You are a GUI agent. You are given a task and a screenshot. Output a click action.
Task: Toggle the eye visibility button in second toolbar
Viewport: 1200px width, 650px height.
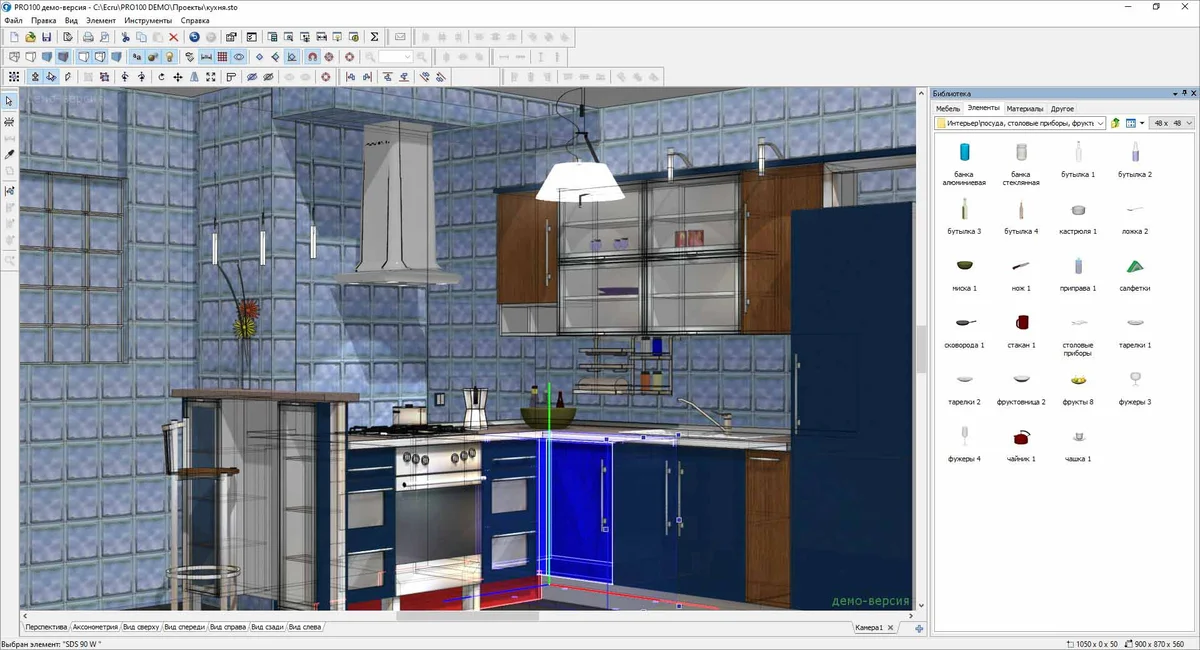click(x=239, y=57)
